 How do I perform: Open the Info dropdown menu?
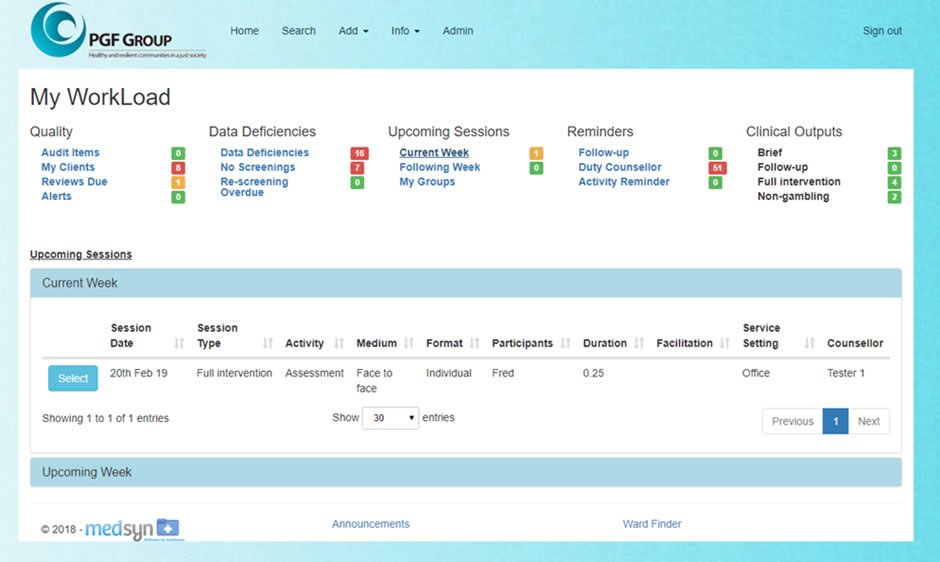coord(405,31)
